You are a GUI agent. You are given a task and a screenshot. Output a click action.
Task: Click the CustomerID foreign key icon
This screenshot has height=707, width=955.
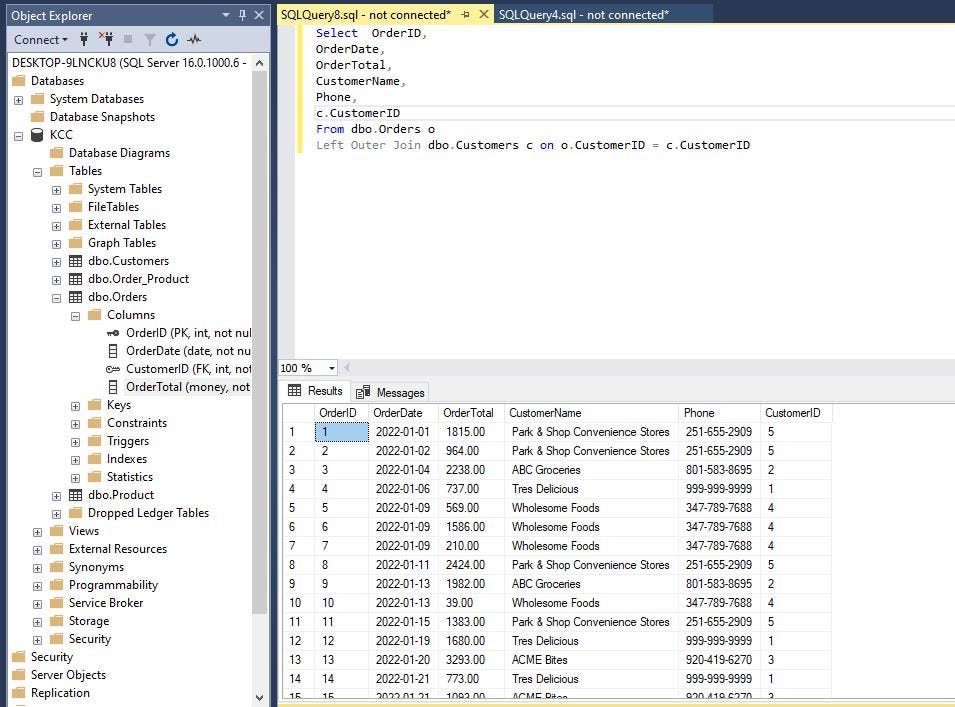pyautogui.click(x=112, y=368)
